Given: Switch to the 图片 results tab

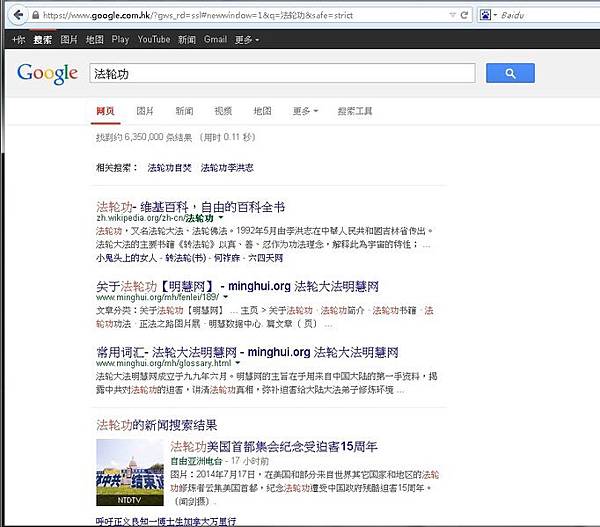Looking at the screenshot, I should tap(145, 111).
